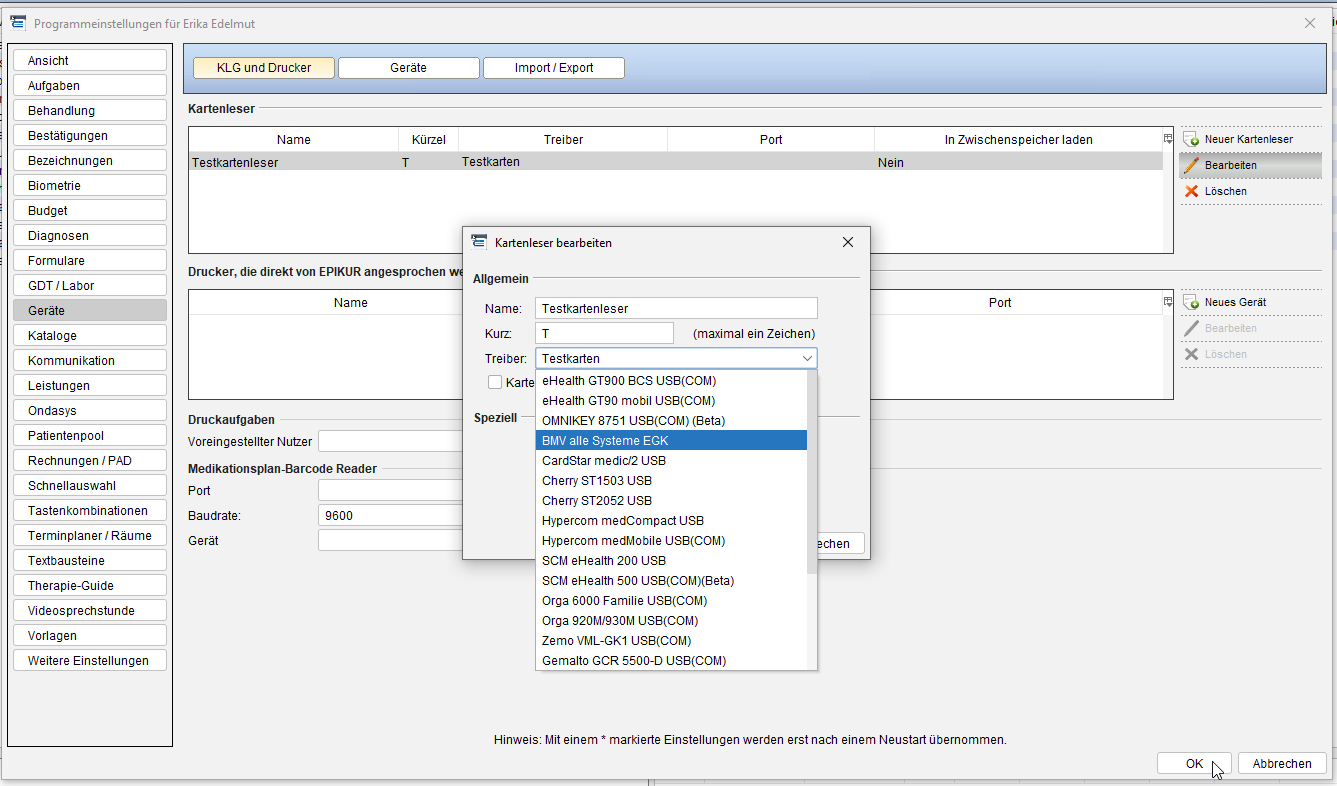Confirm settings with the OK button

coord(1194,763)
